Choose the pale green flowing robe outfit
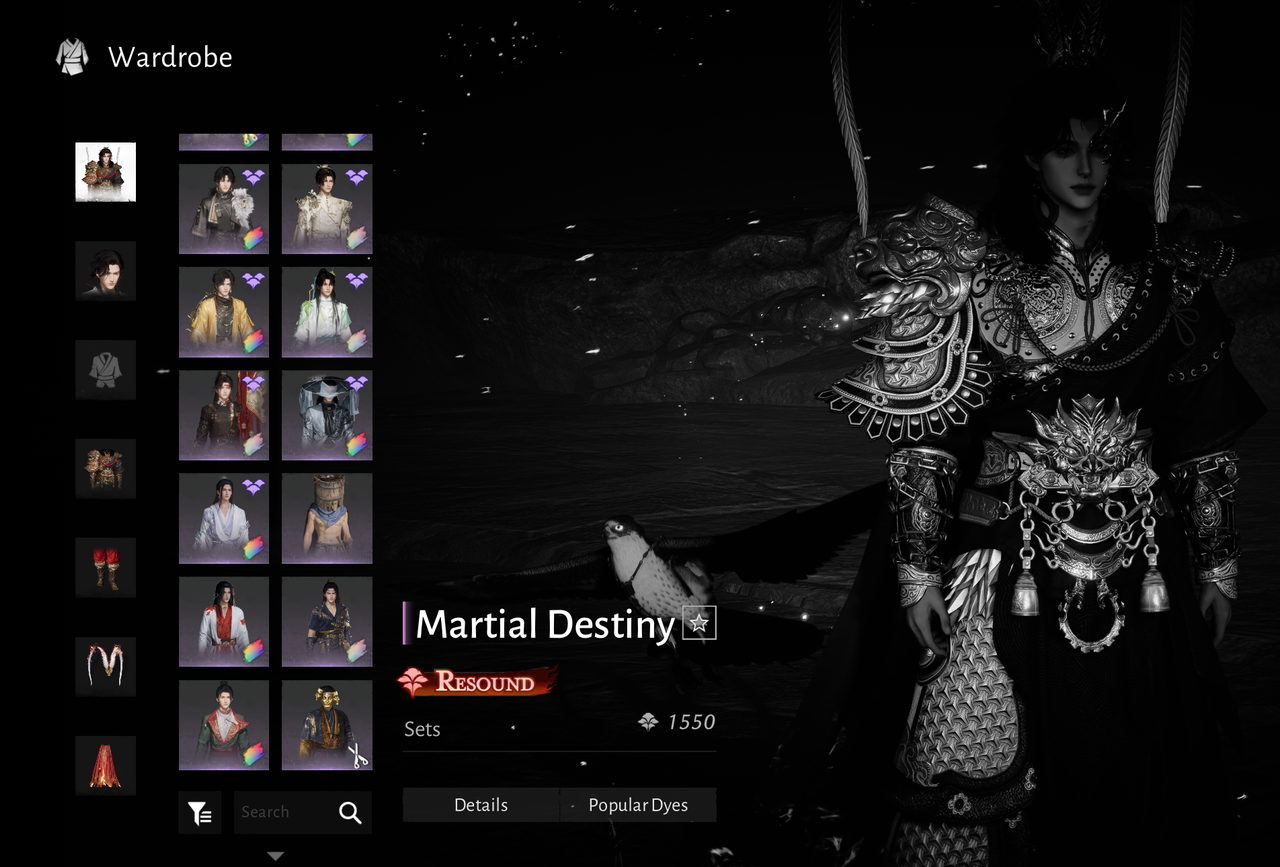This screenshot has width=1280, height=867. point(327,312)
